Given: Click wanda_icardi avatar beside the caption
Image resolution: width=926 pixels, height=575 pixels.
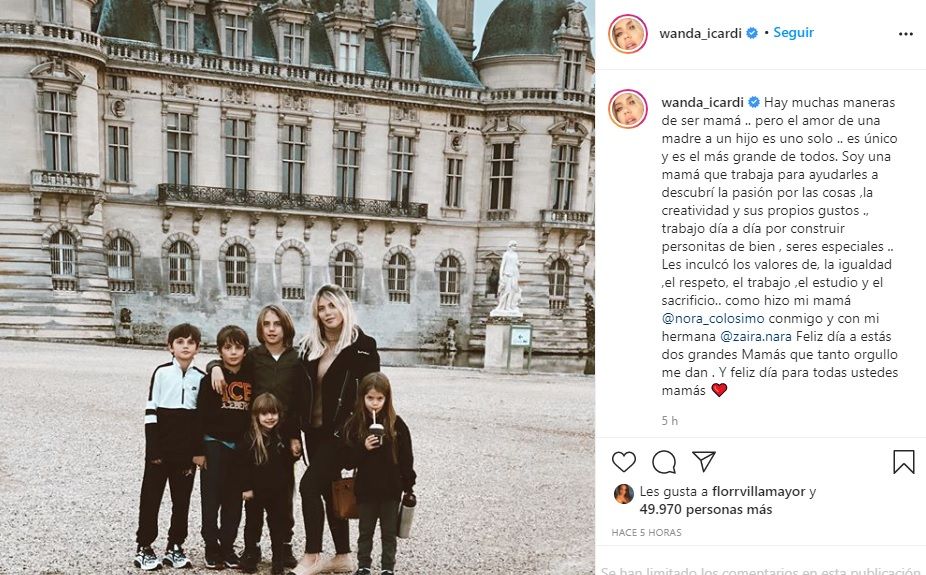Looking at the screenshot, I should tap(628, 109).
